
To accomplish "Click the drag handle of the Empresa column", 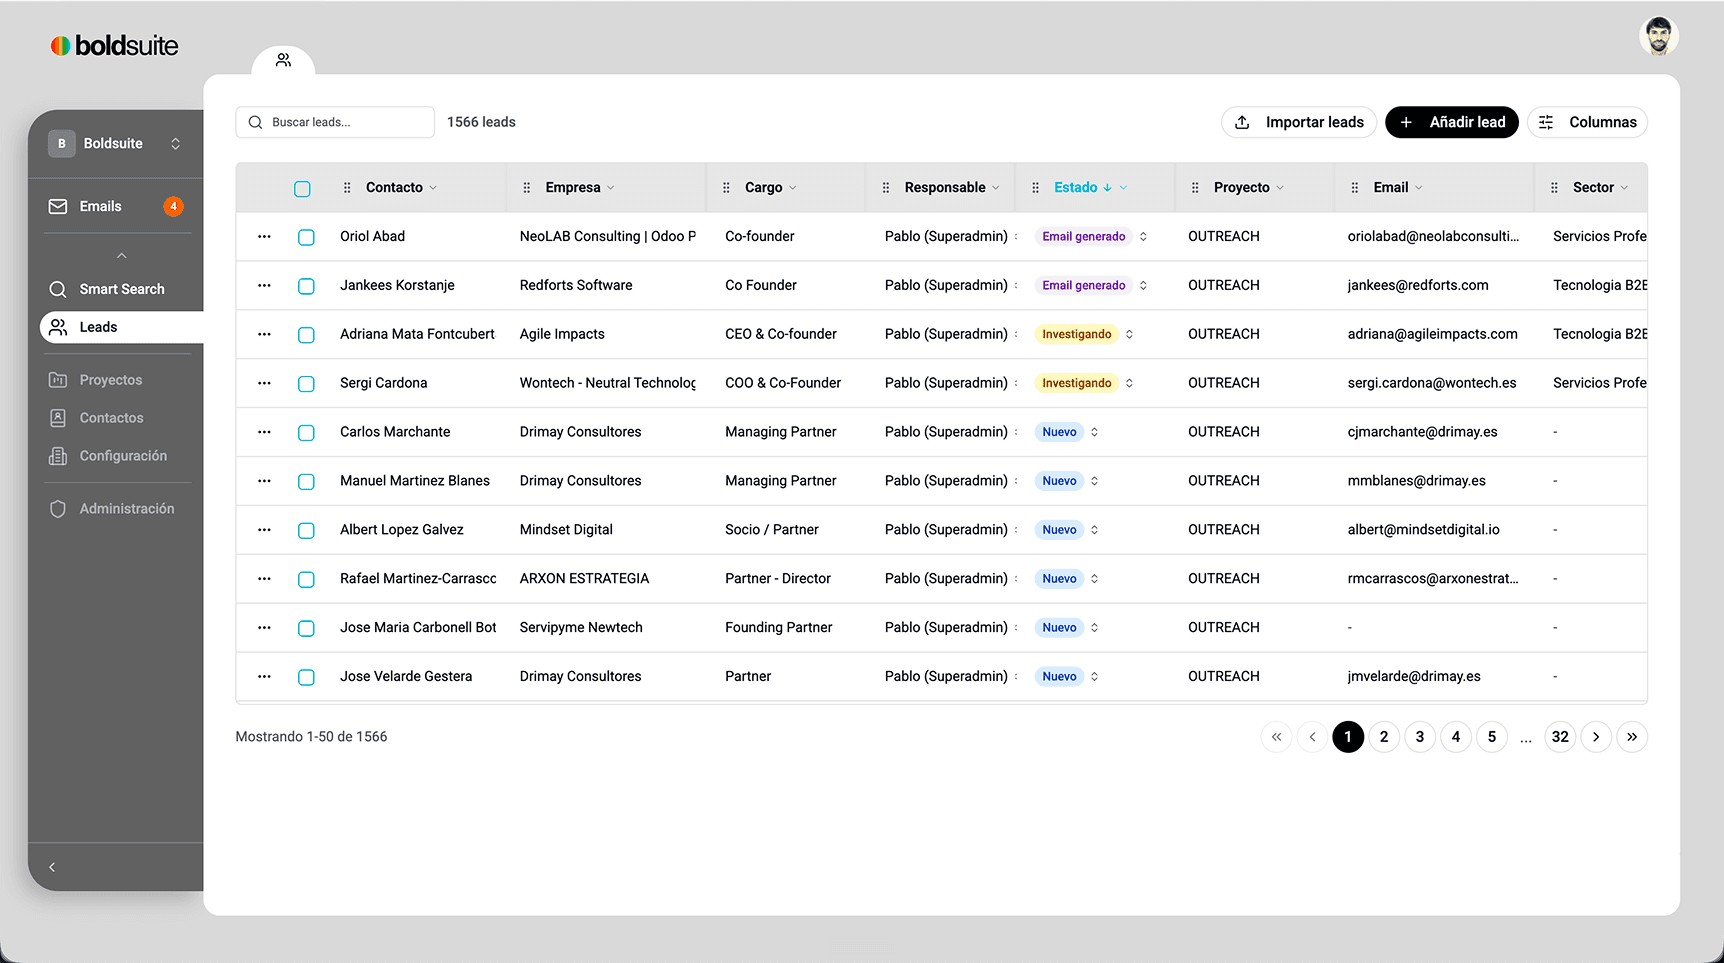I will tap(527, 188).
